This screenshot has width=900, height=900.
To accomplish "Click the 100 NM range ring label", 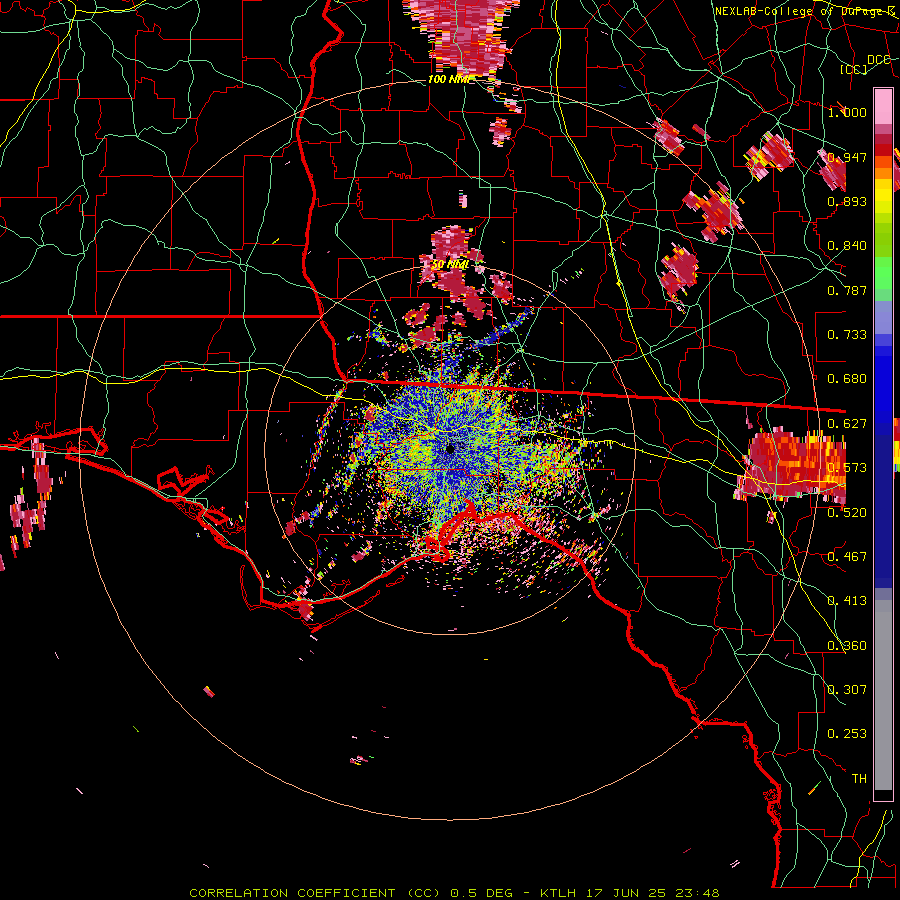I will click(x=449, y=79).
